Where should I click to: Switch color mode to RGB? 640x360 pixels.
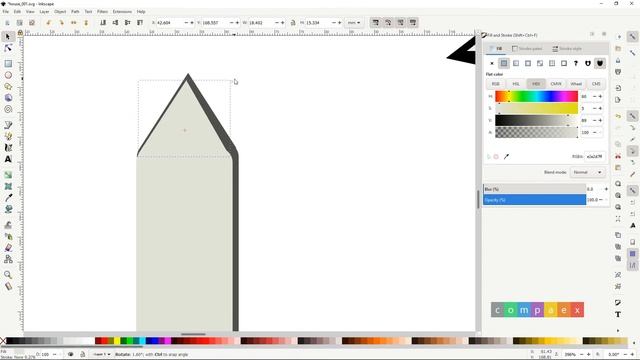pyautogui.click(x=496, y=84)
